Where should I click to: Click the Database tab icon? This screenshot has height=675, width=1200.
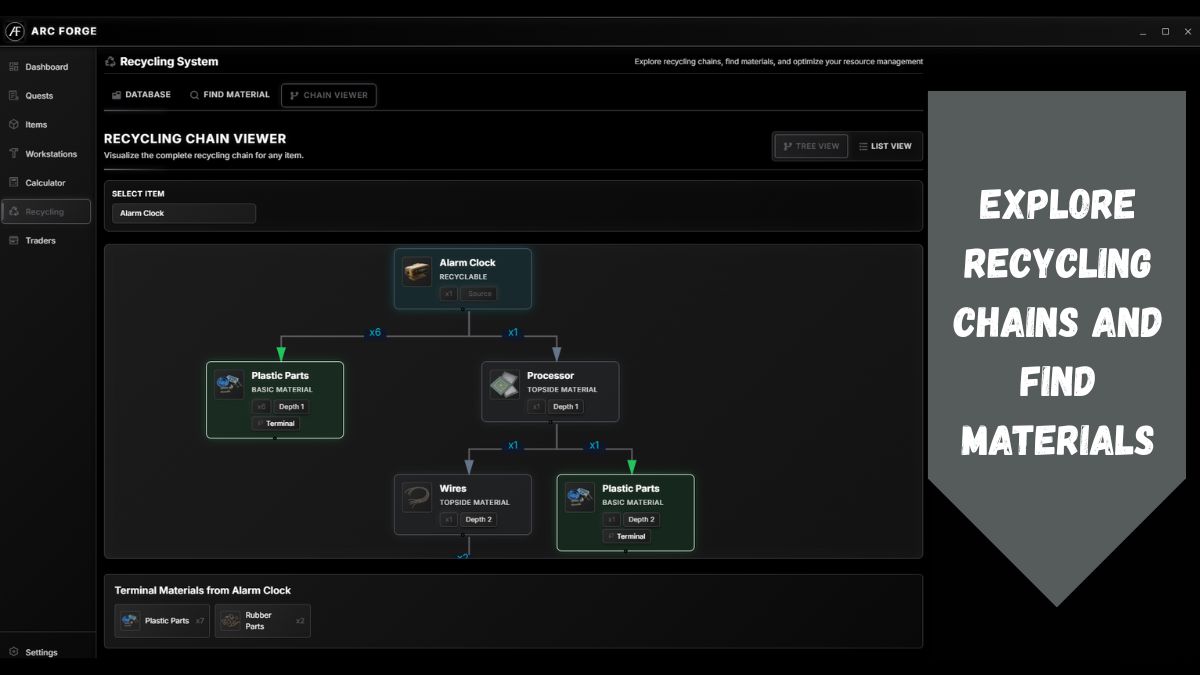(116, 95)
